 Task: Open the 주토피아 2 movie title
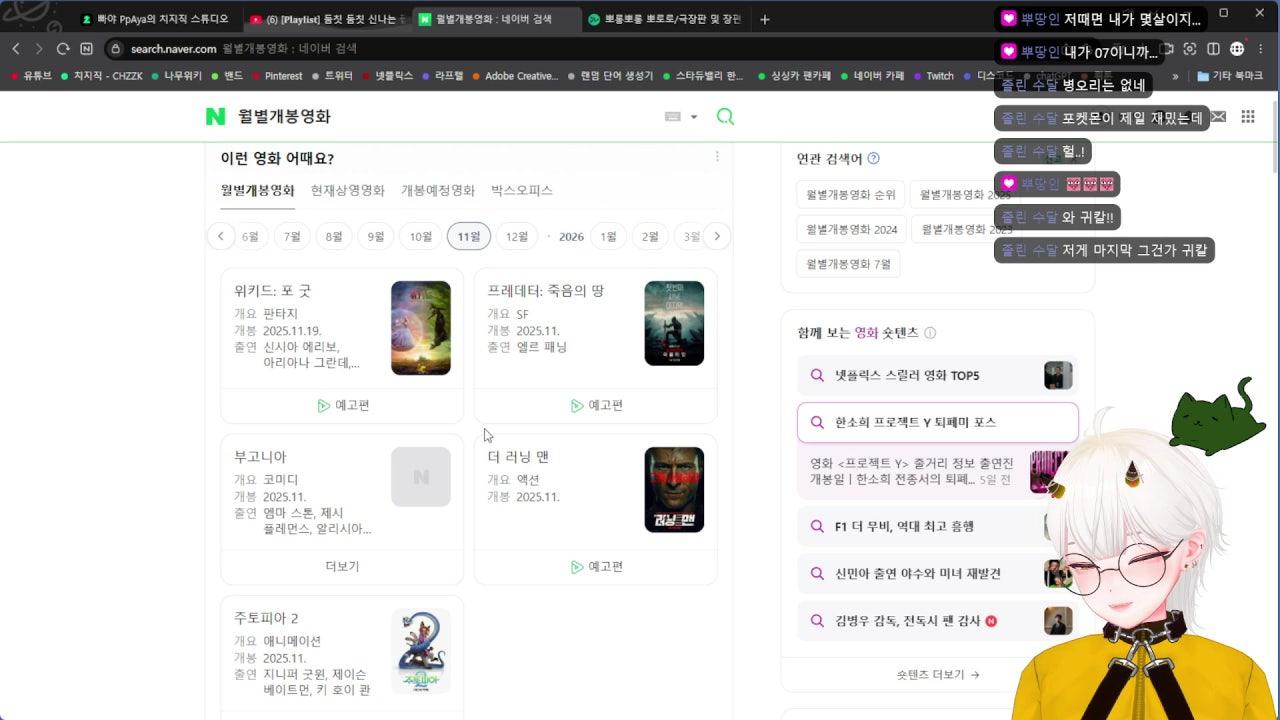(266, 618)
